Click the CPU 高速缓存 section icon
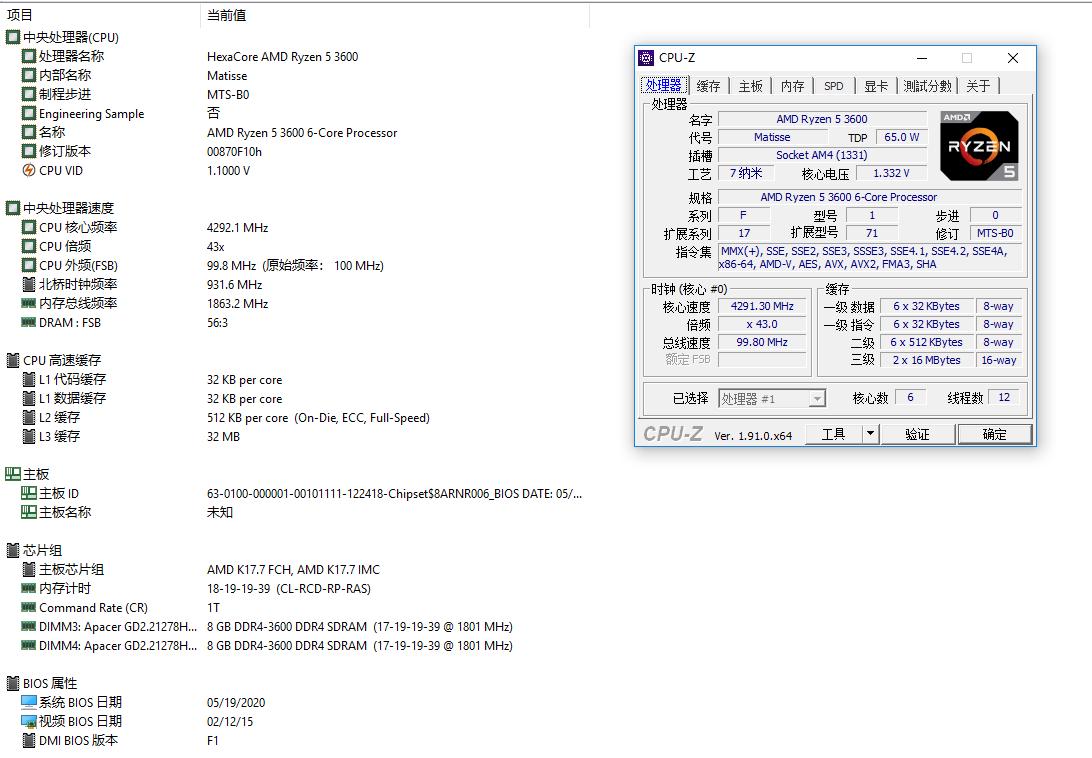Image resolution: width=1092 pixels, height=758 pixels. [x=13, y=360]
